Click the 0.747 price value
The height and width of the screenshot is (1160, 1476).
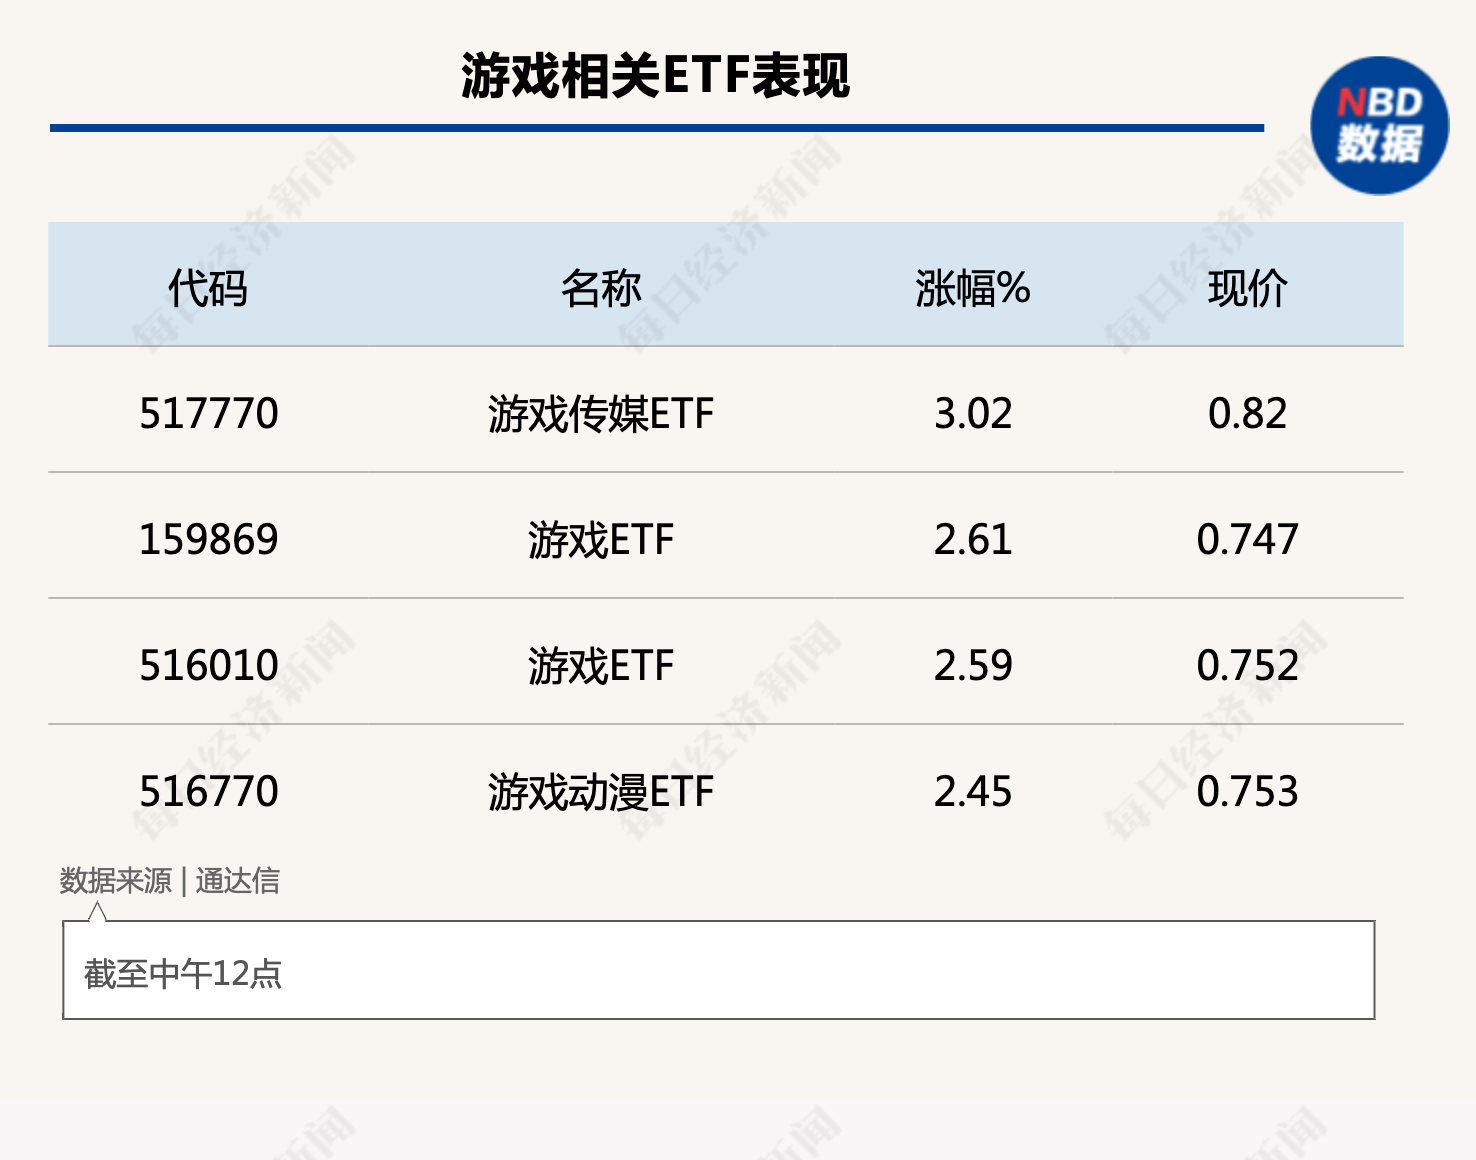click(x=1247, y=539)
